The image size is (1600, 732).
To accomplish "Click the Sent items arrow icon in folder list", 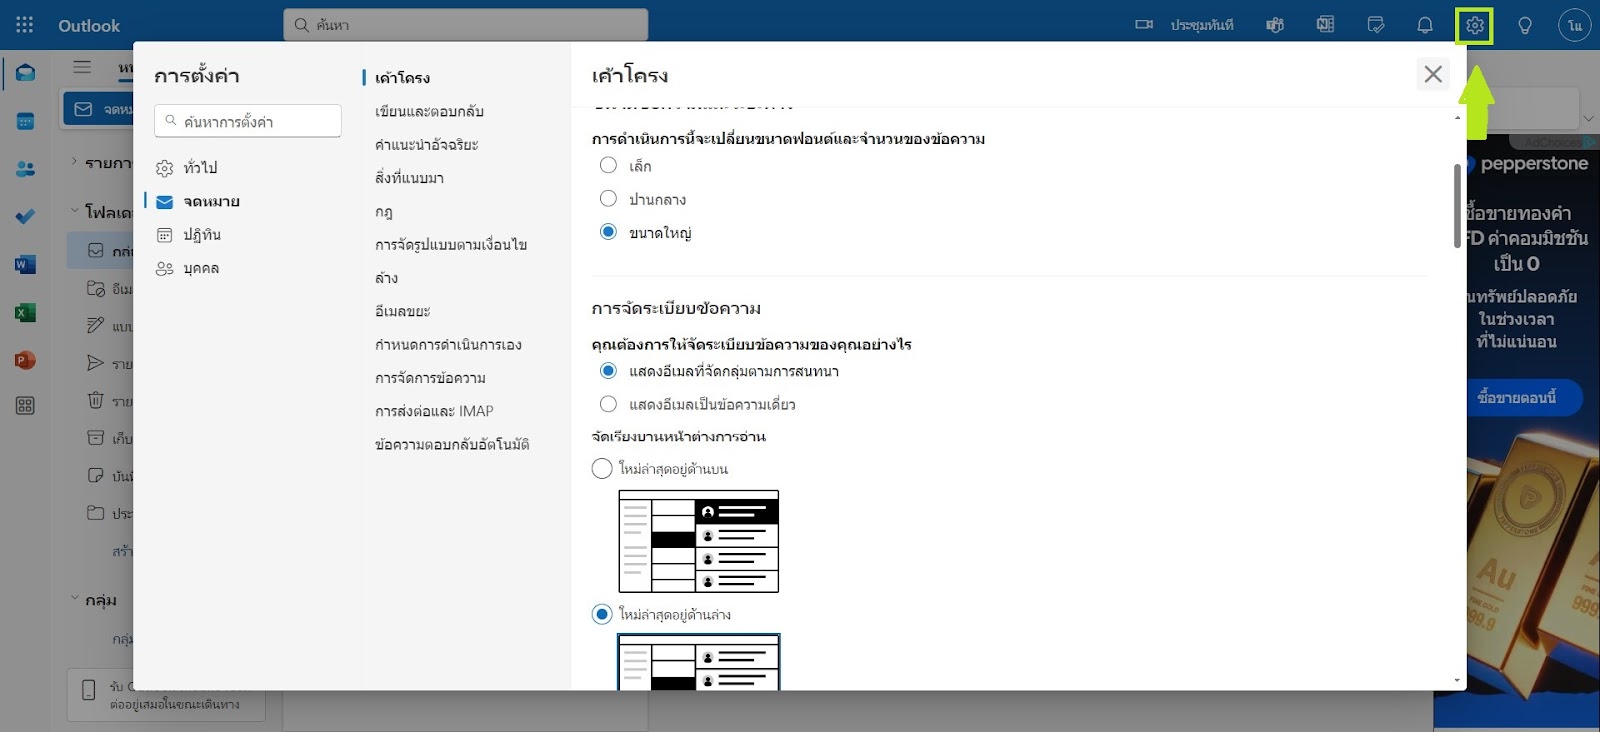I will pyautogui.click(x=95, y=363).
